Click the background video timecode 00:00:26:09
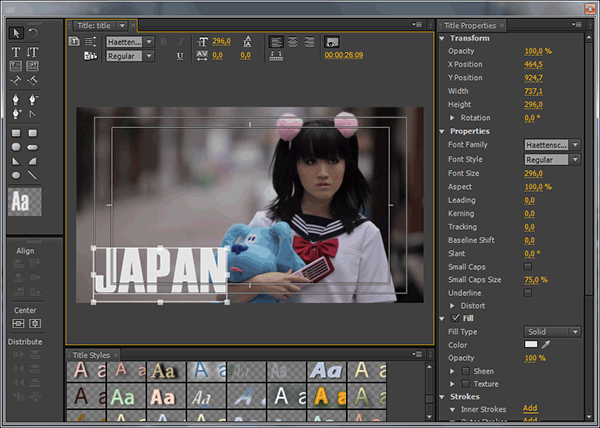The image size is (600, 428). coord(344,55)
